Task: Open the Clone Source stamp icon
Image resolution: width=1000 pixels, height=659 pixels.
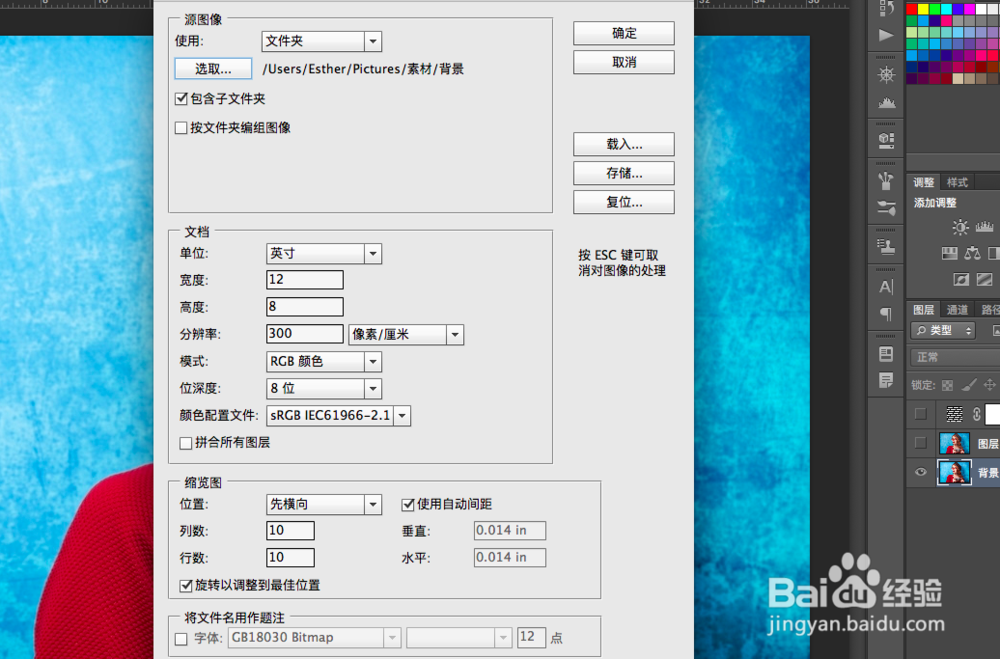Action: [886, 247]
